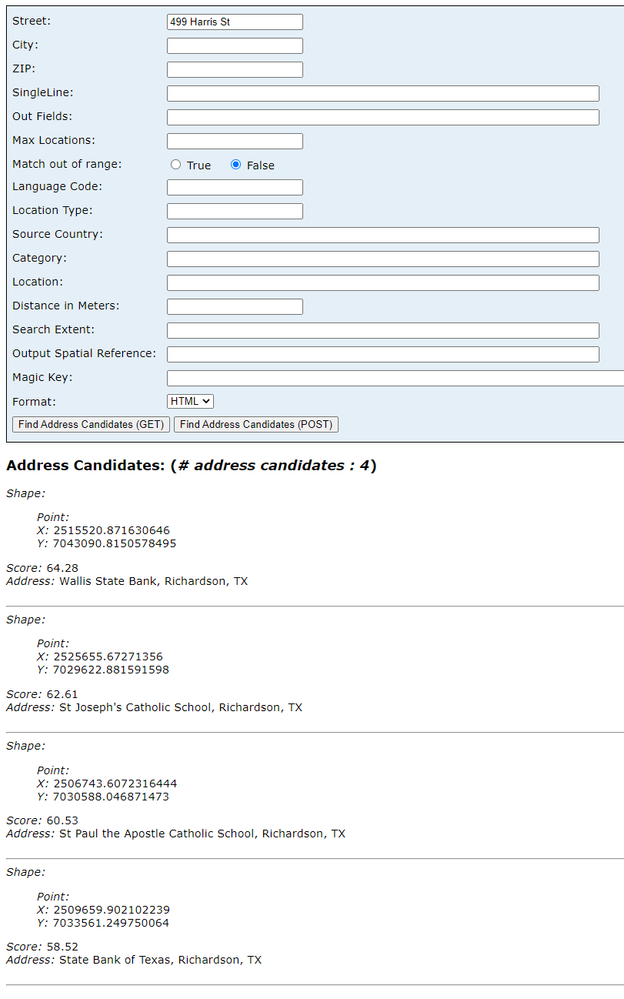Focus the Max Locations field
The height and width of the screenshot is (999, 624).
pos(235,142)
